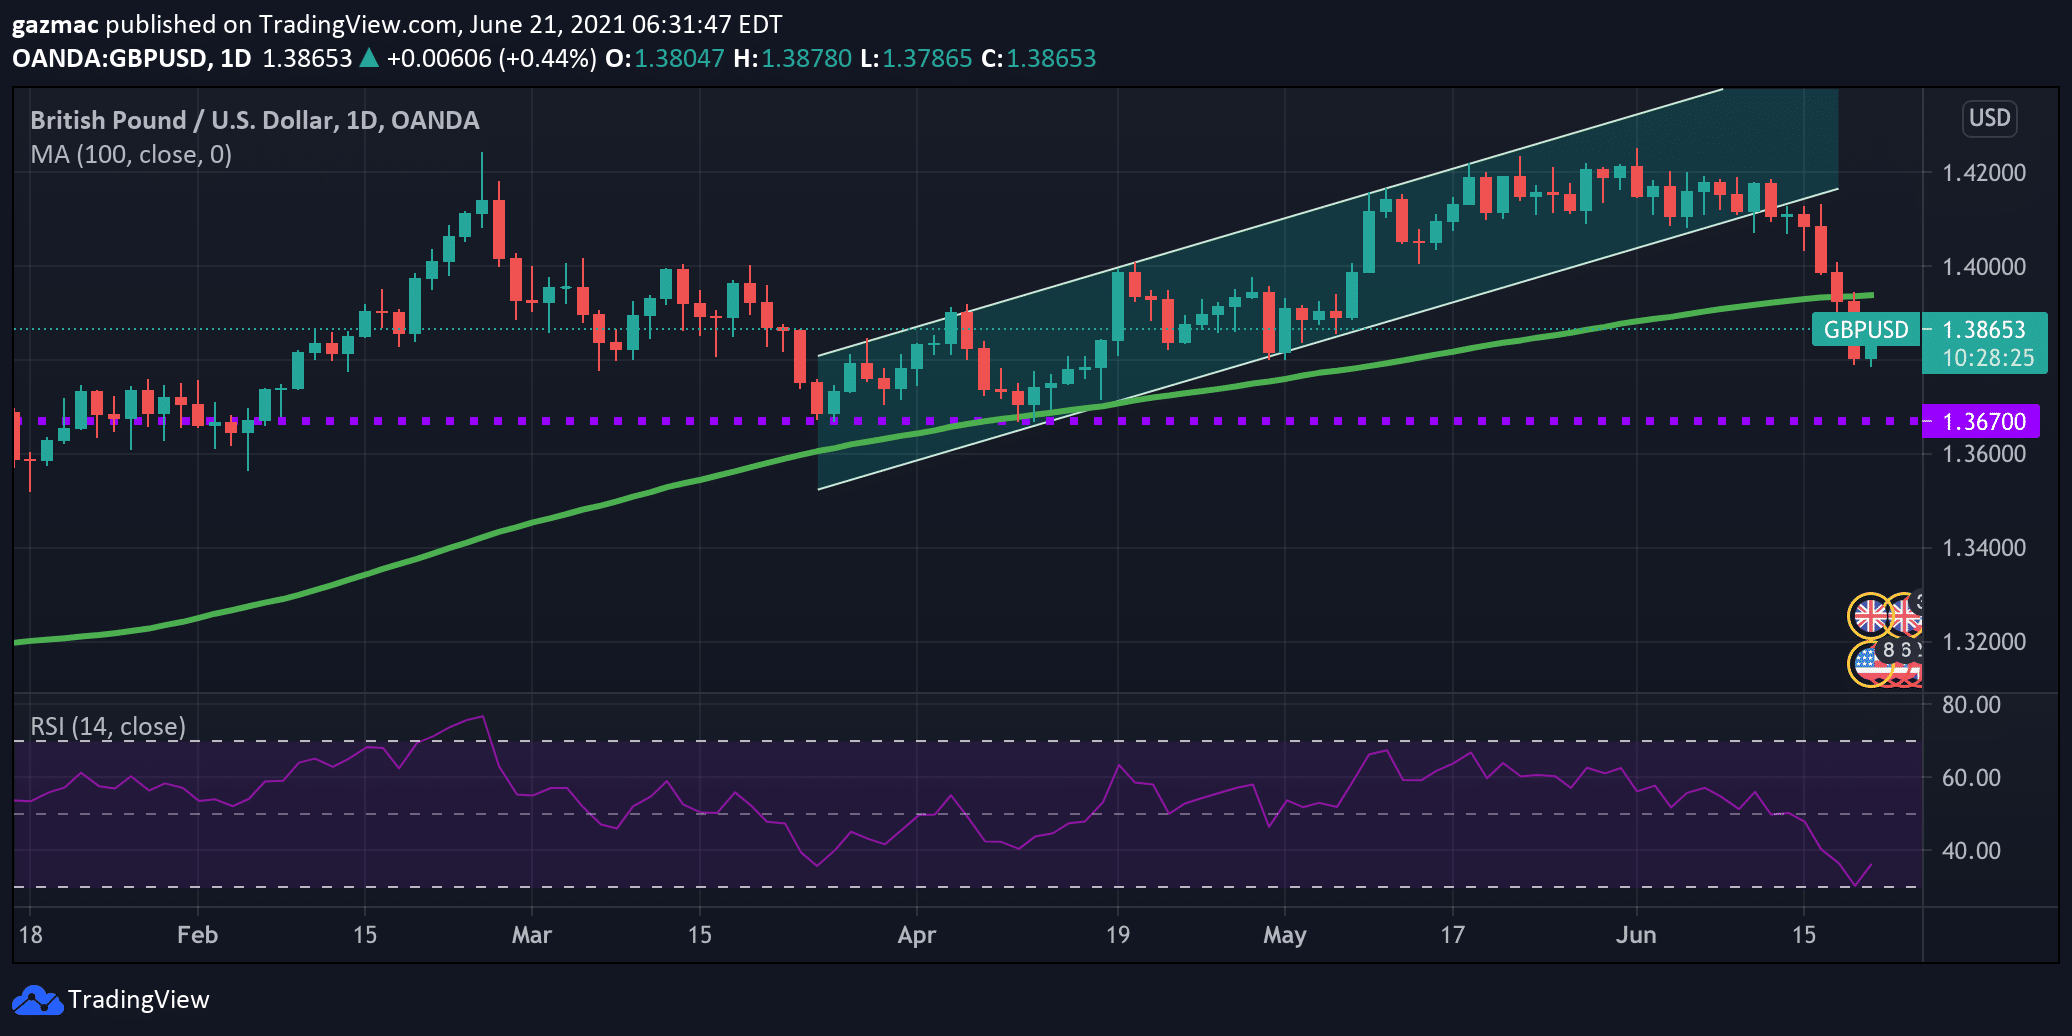Click the May label on the time axis
2072x1036 pixels.
coord(1285,935)
